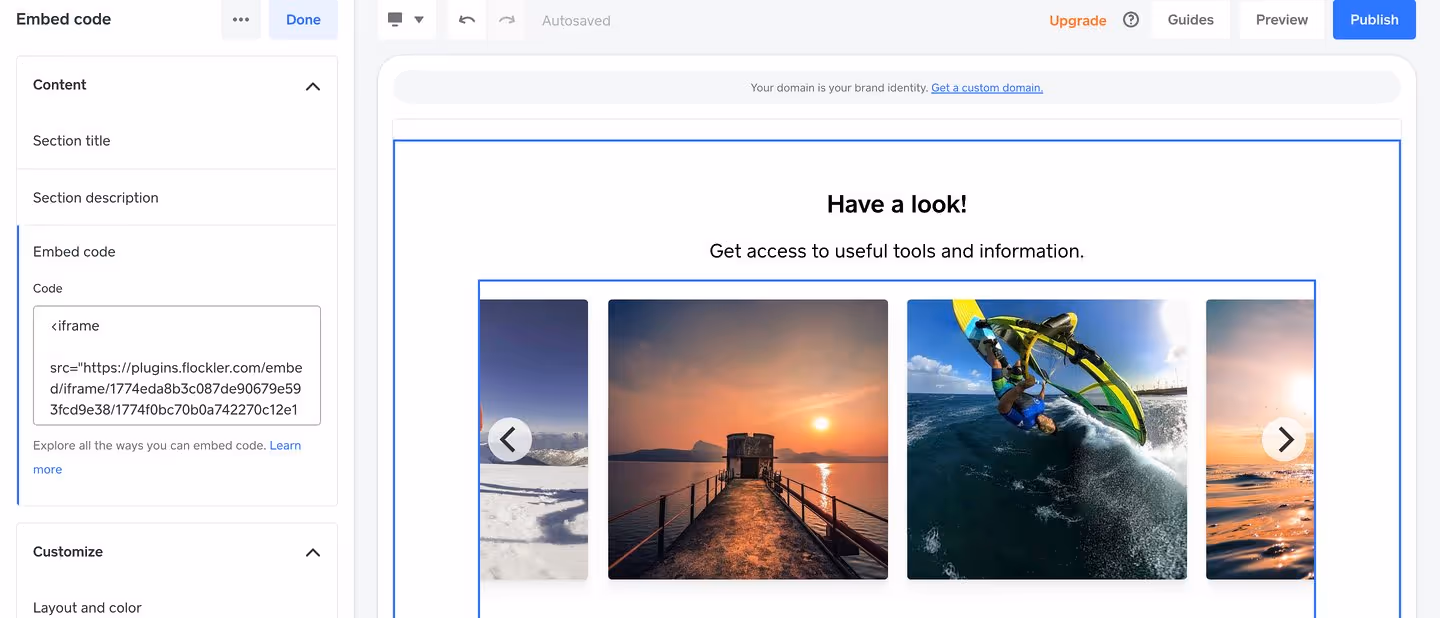This screenshot has height=618, width=1440.
Task: Open the desktop device view dropdown
Action: click(x=407, y=20)
